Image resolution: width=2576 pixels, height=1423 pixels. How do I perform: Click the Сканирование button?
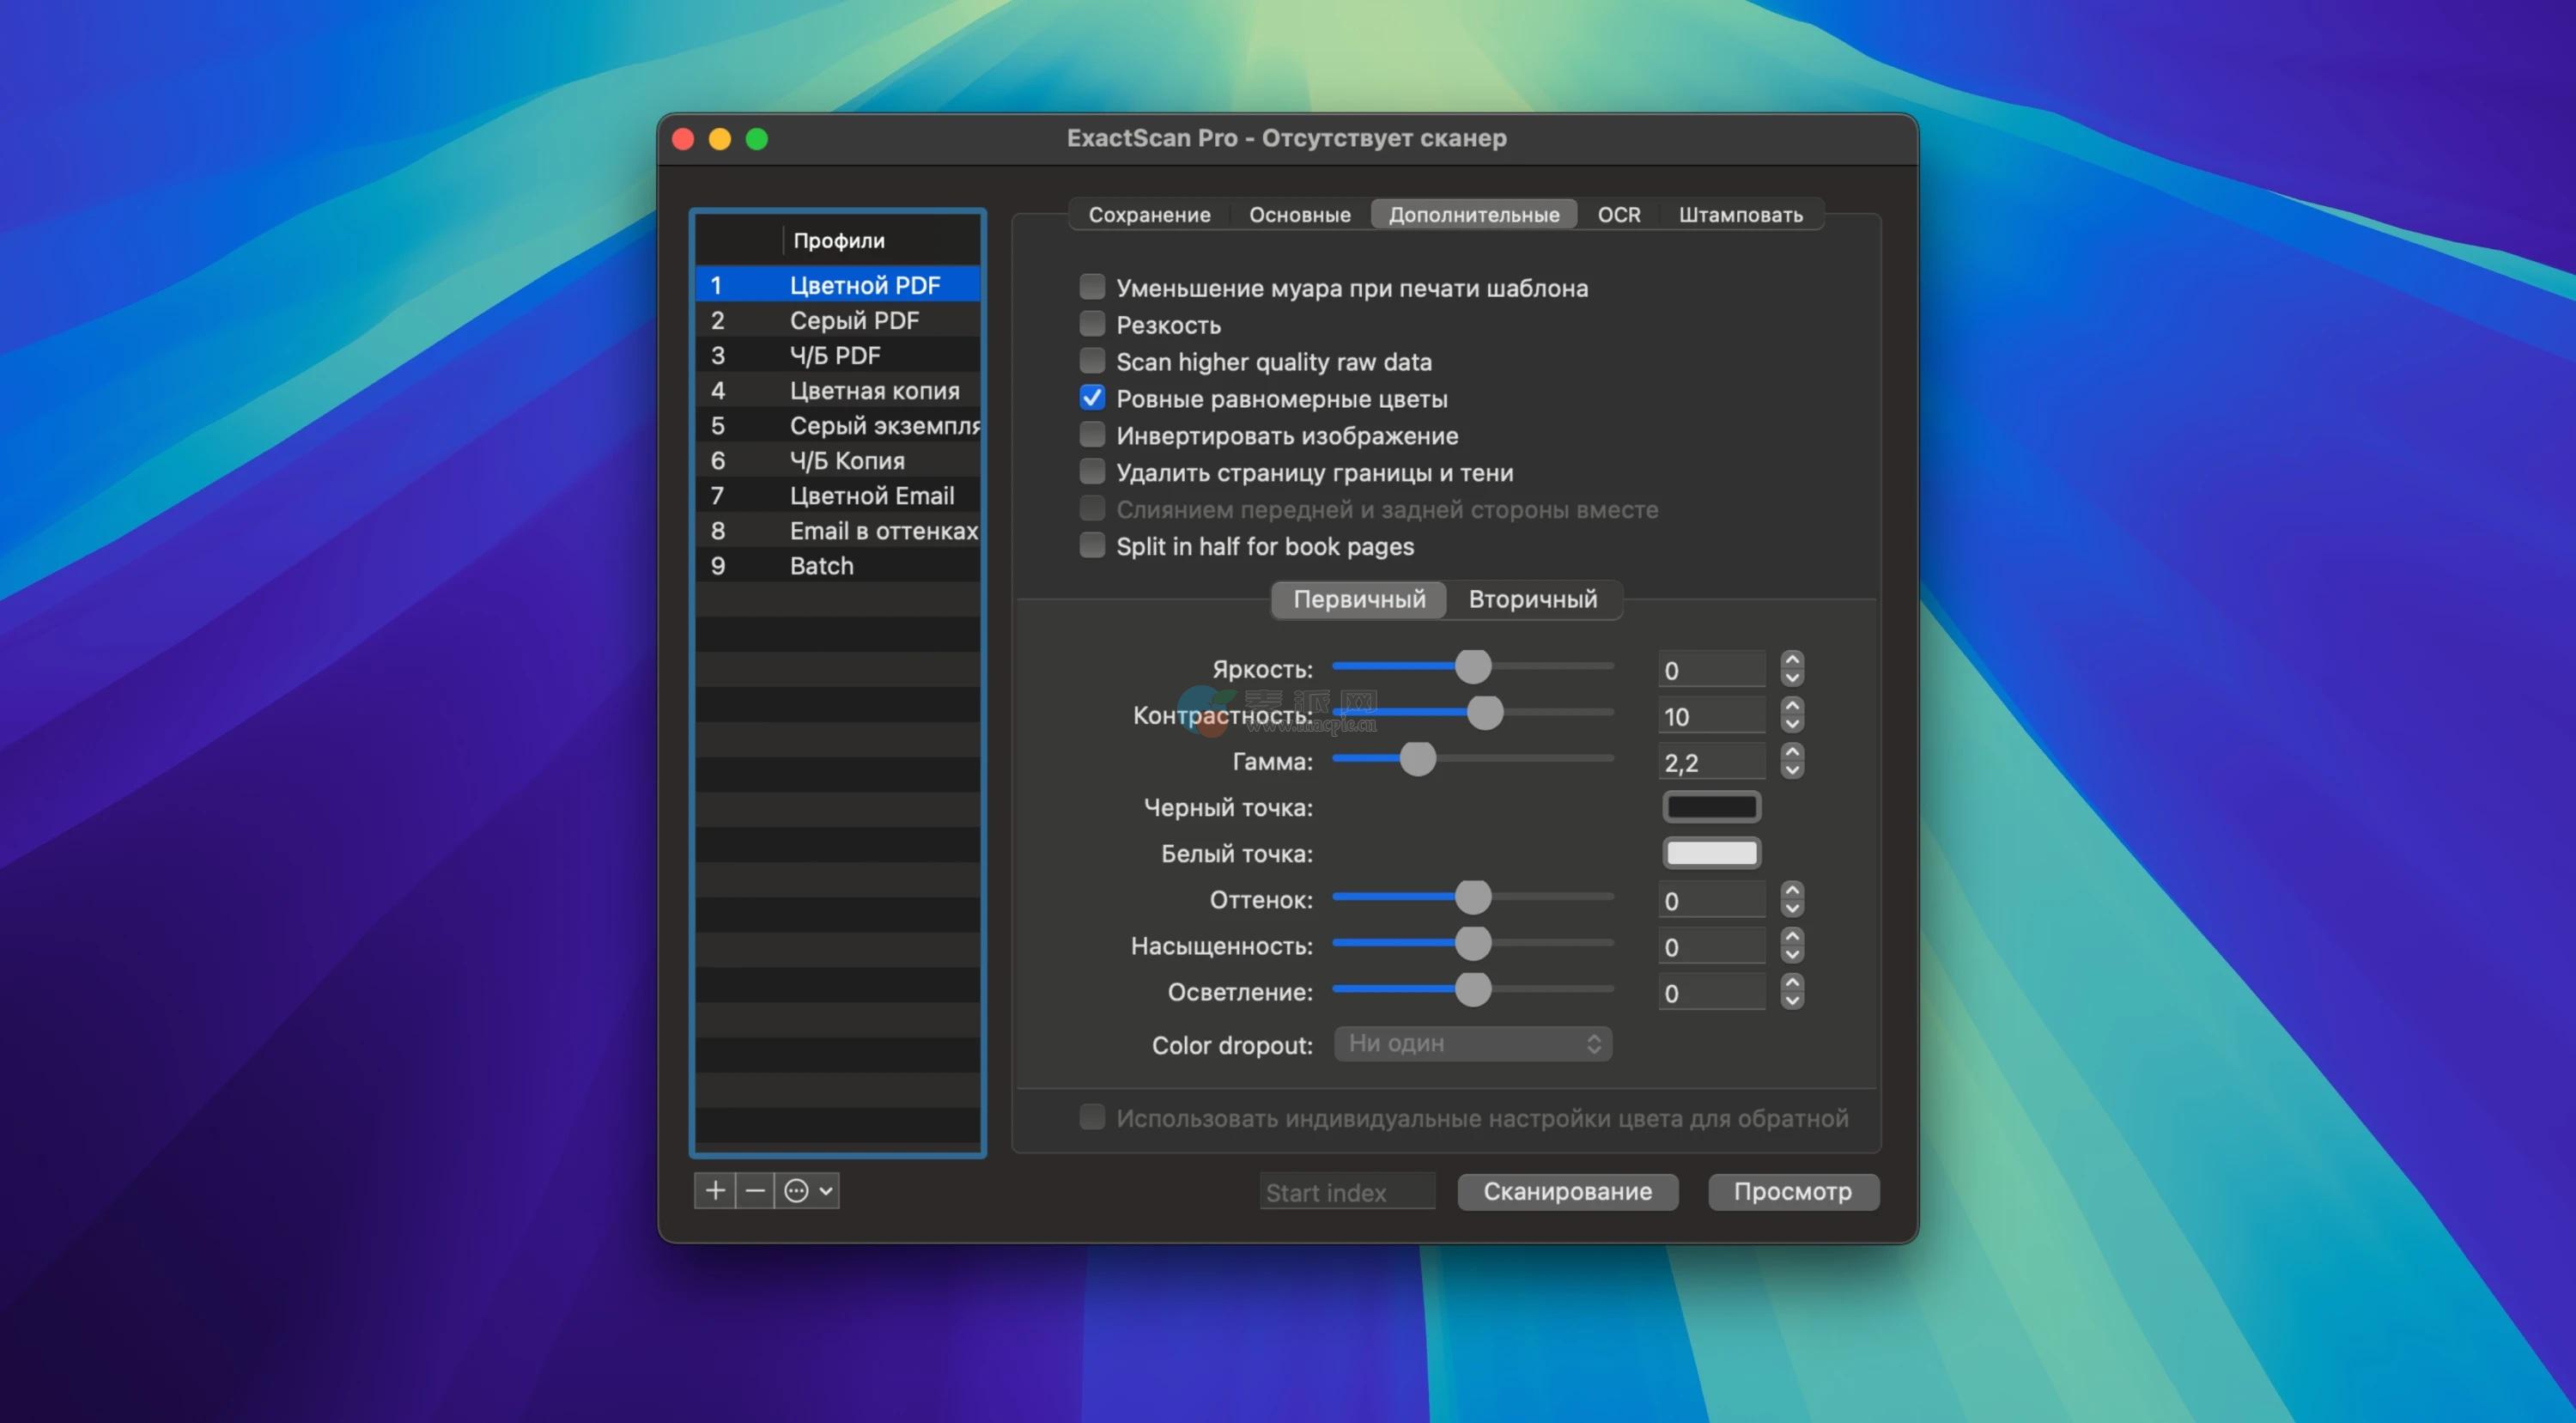(x=1567, y=1191)
